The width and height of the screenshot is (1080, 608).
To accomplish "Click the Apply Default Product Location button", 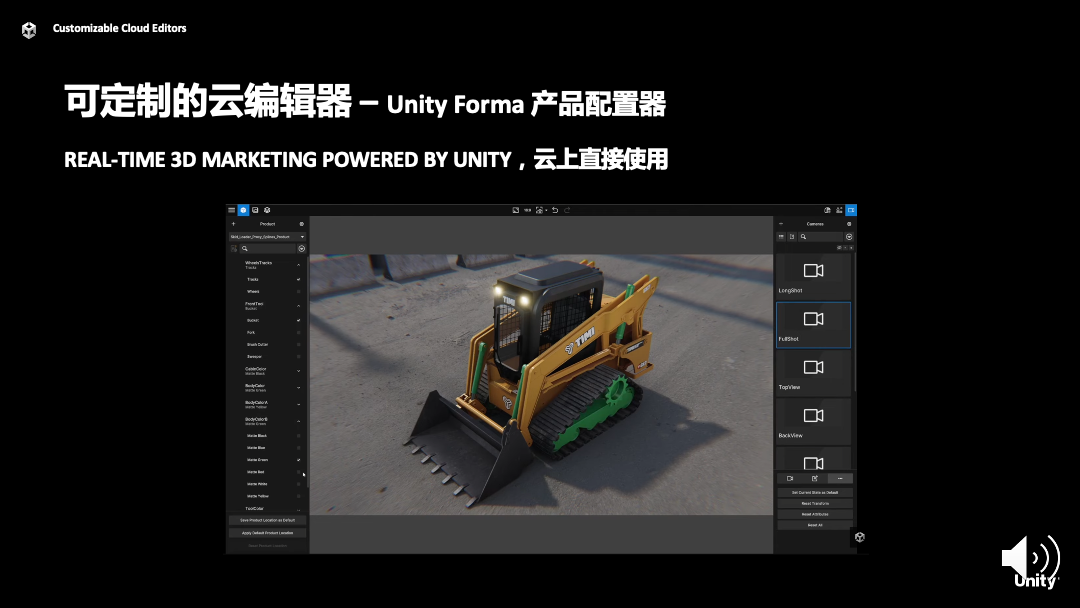I will [x=267, y=533].
